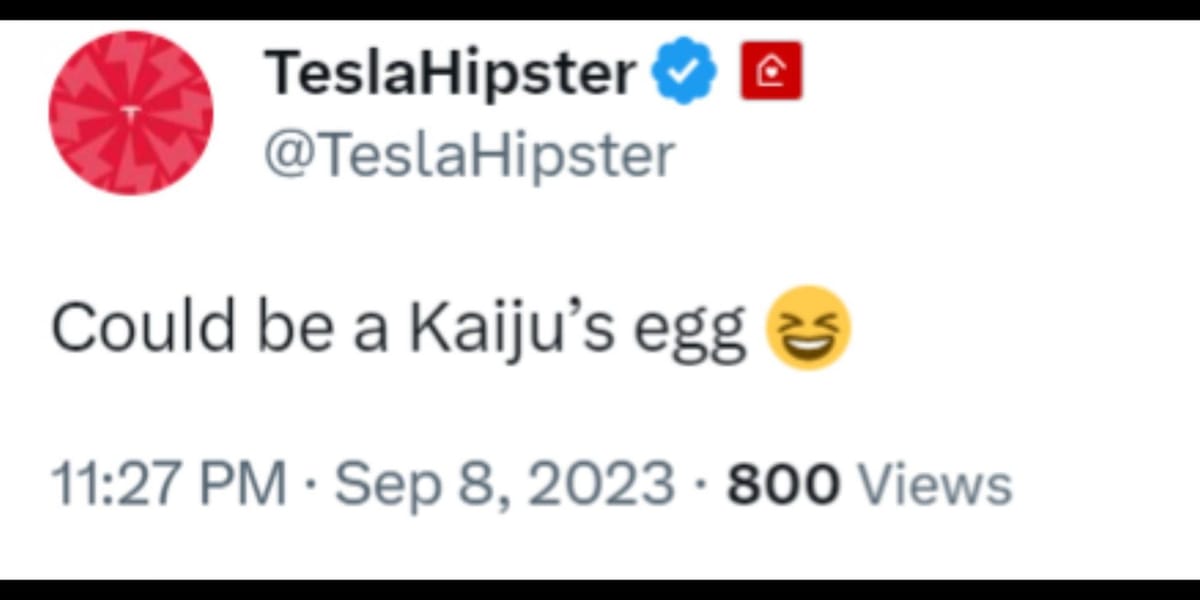Open the TeslaHipster profile avatar
Image resolution: width=1200 pixels, height=600 pixels.
pyautogui.click(x=131, y=112)
